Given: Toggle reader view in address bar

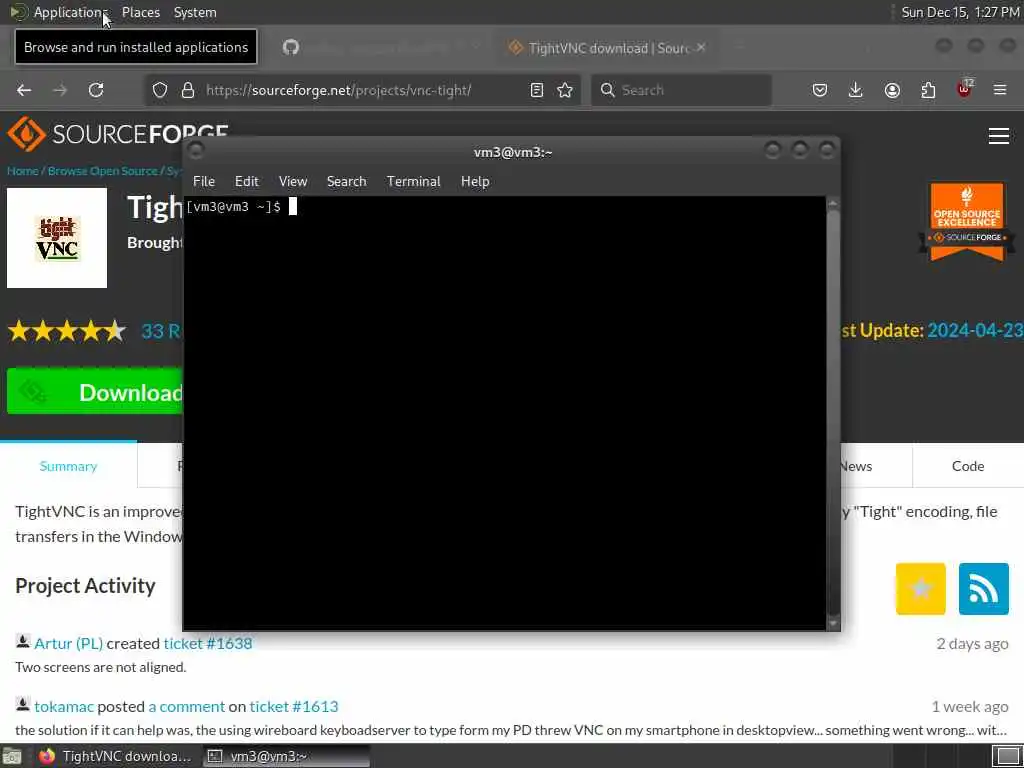Looking at the screenshot, I should pos(537,90).
